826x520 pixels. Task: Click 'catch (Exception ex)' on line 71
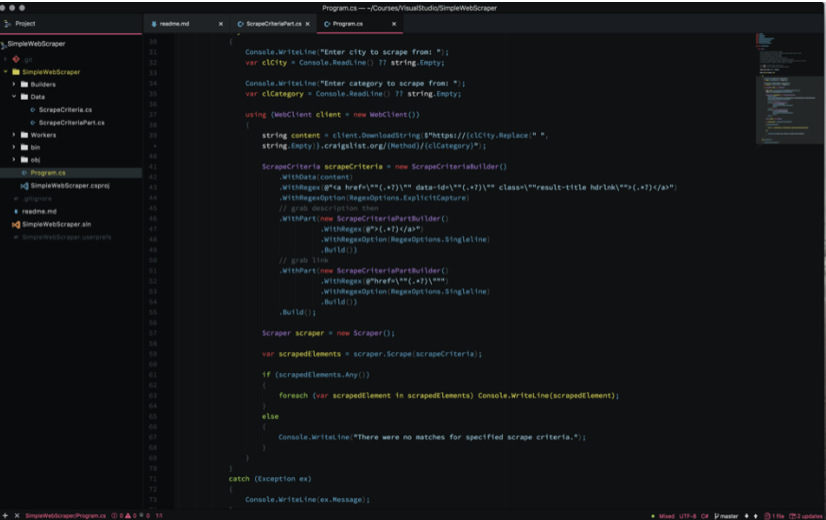tap(270, 479)
